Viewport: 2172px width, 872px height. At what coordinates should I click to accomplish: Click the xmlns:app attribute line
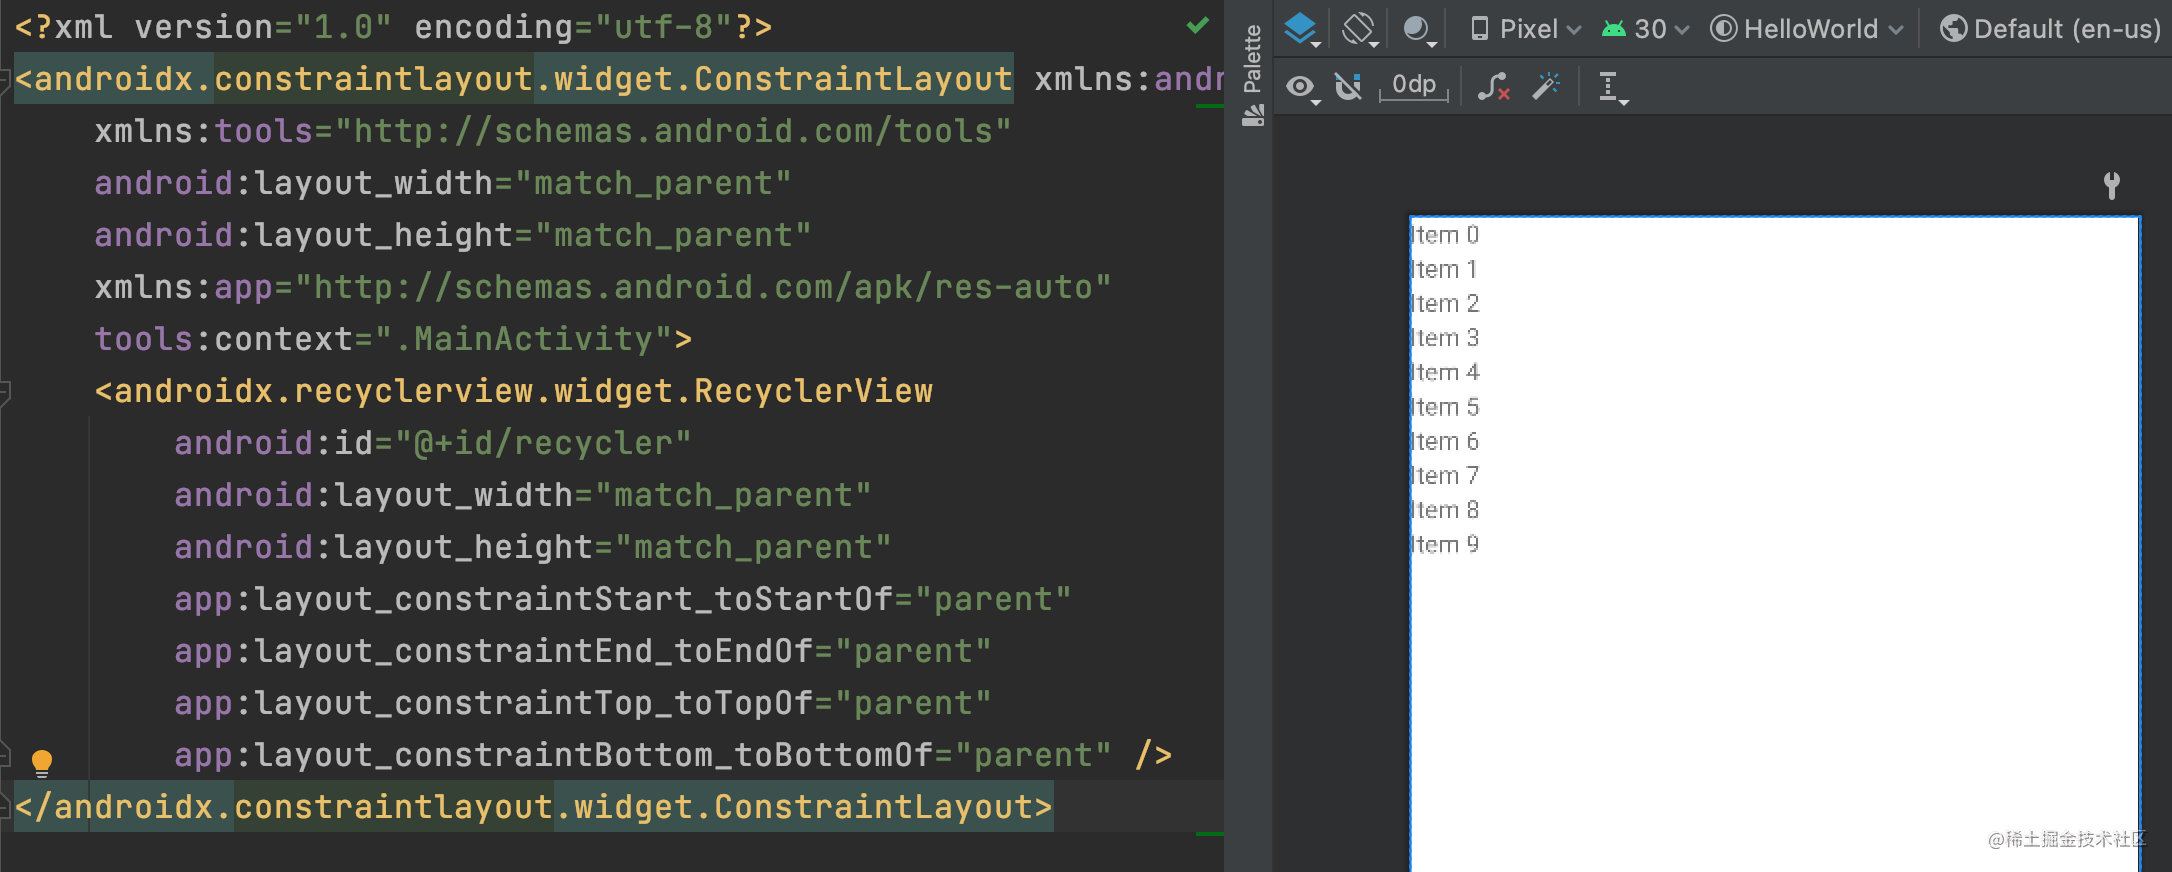(x=603, y=287)
